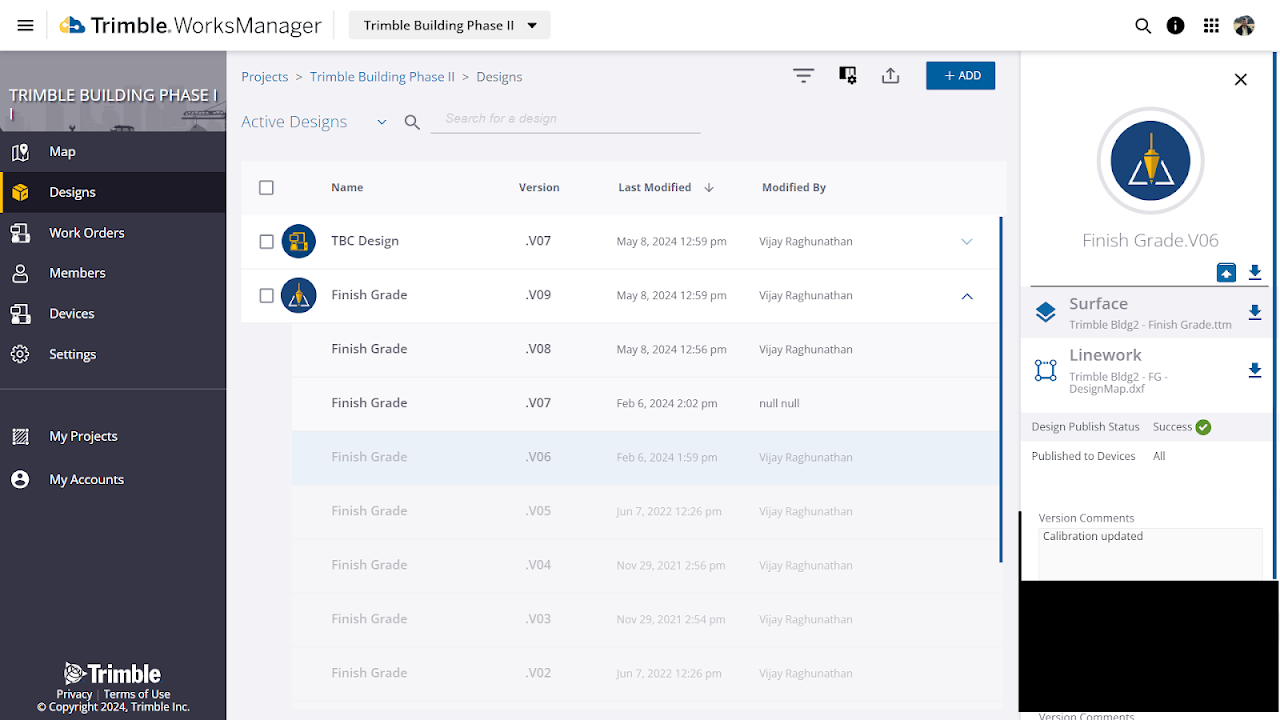Click the large Finish Grade.V06 design thumbnail

coord(1150,160)
